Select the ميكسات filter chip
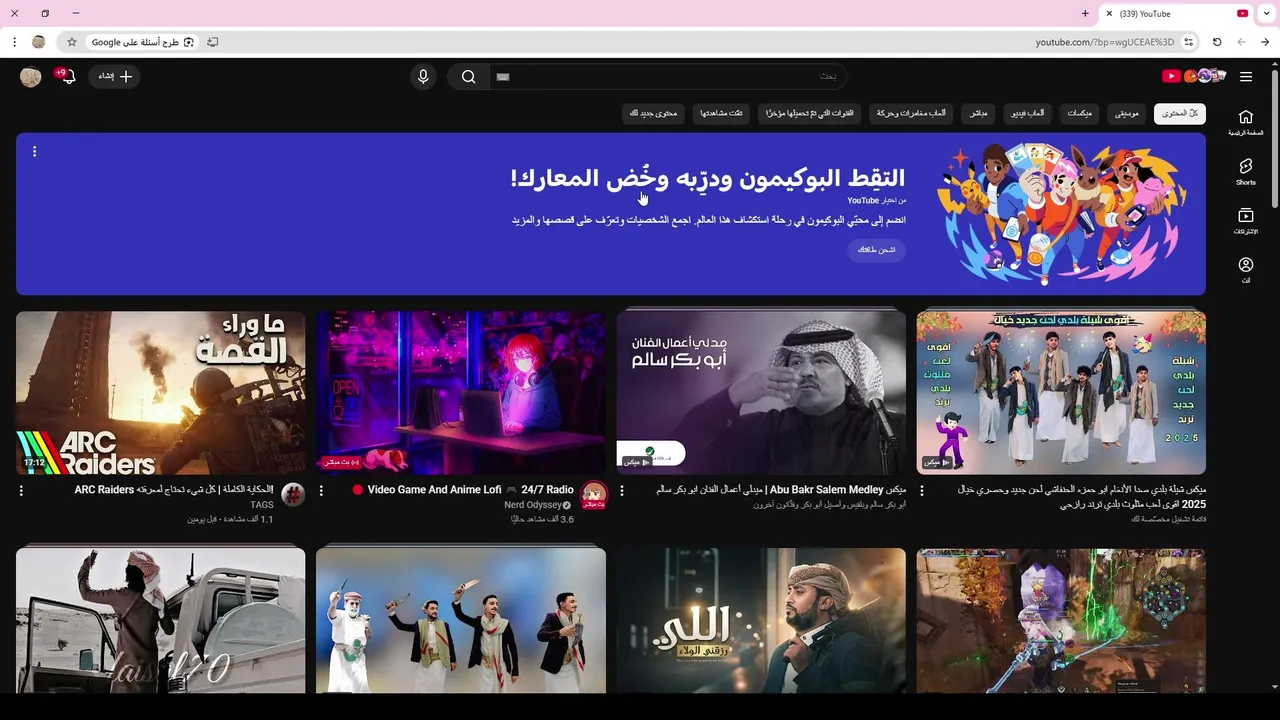Image resolution: width=1280 pixels, height=720 pixels. click(1080, 113)
